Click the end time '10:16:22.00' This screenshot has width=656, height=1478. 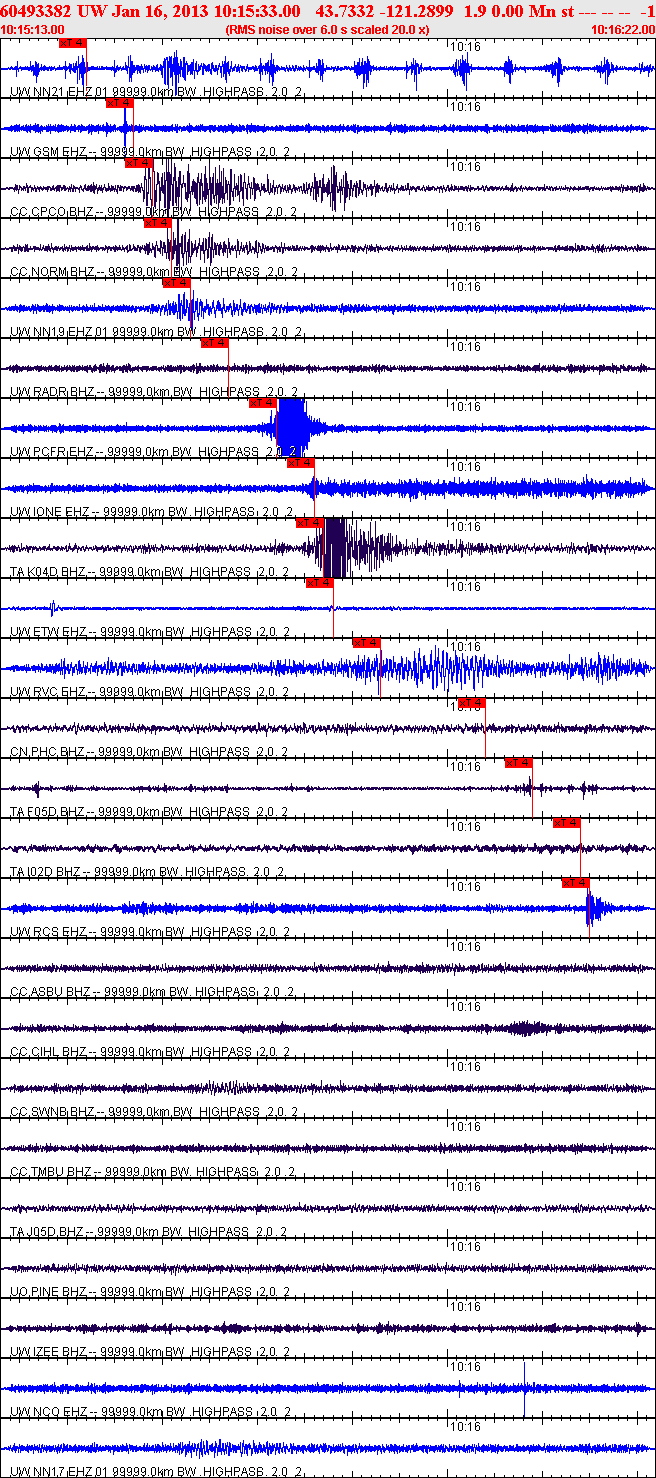coord(623,30)
